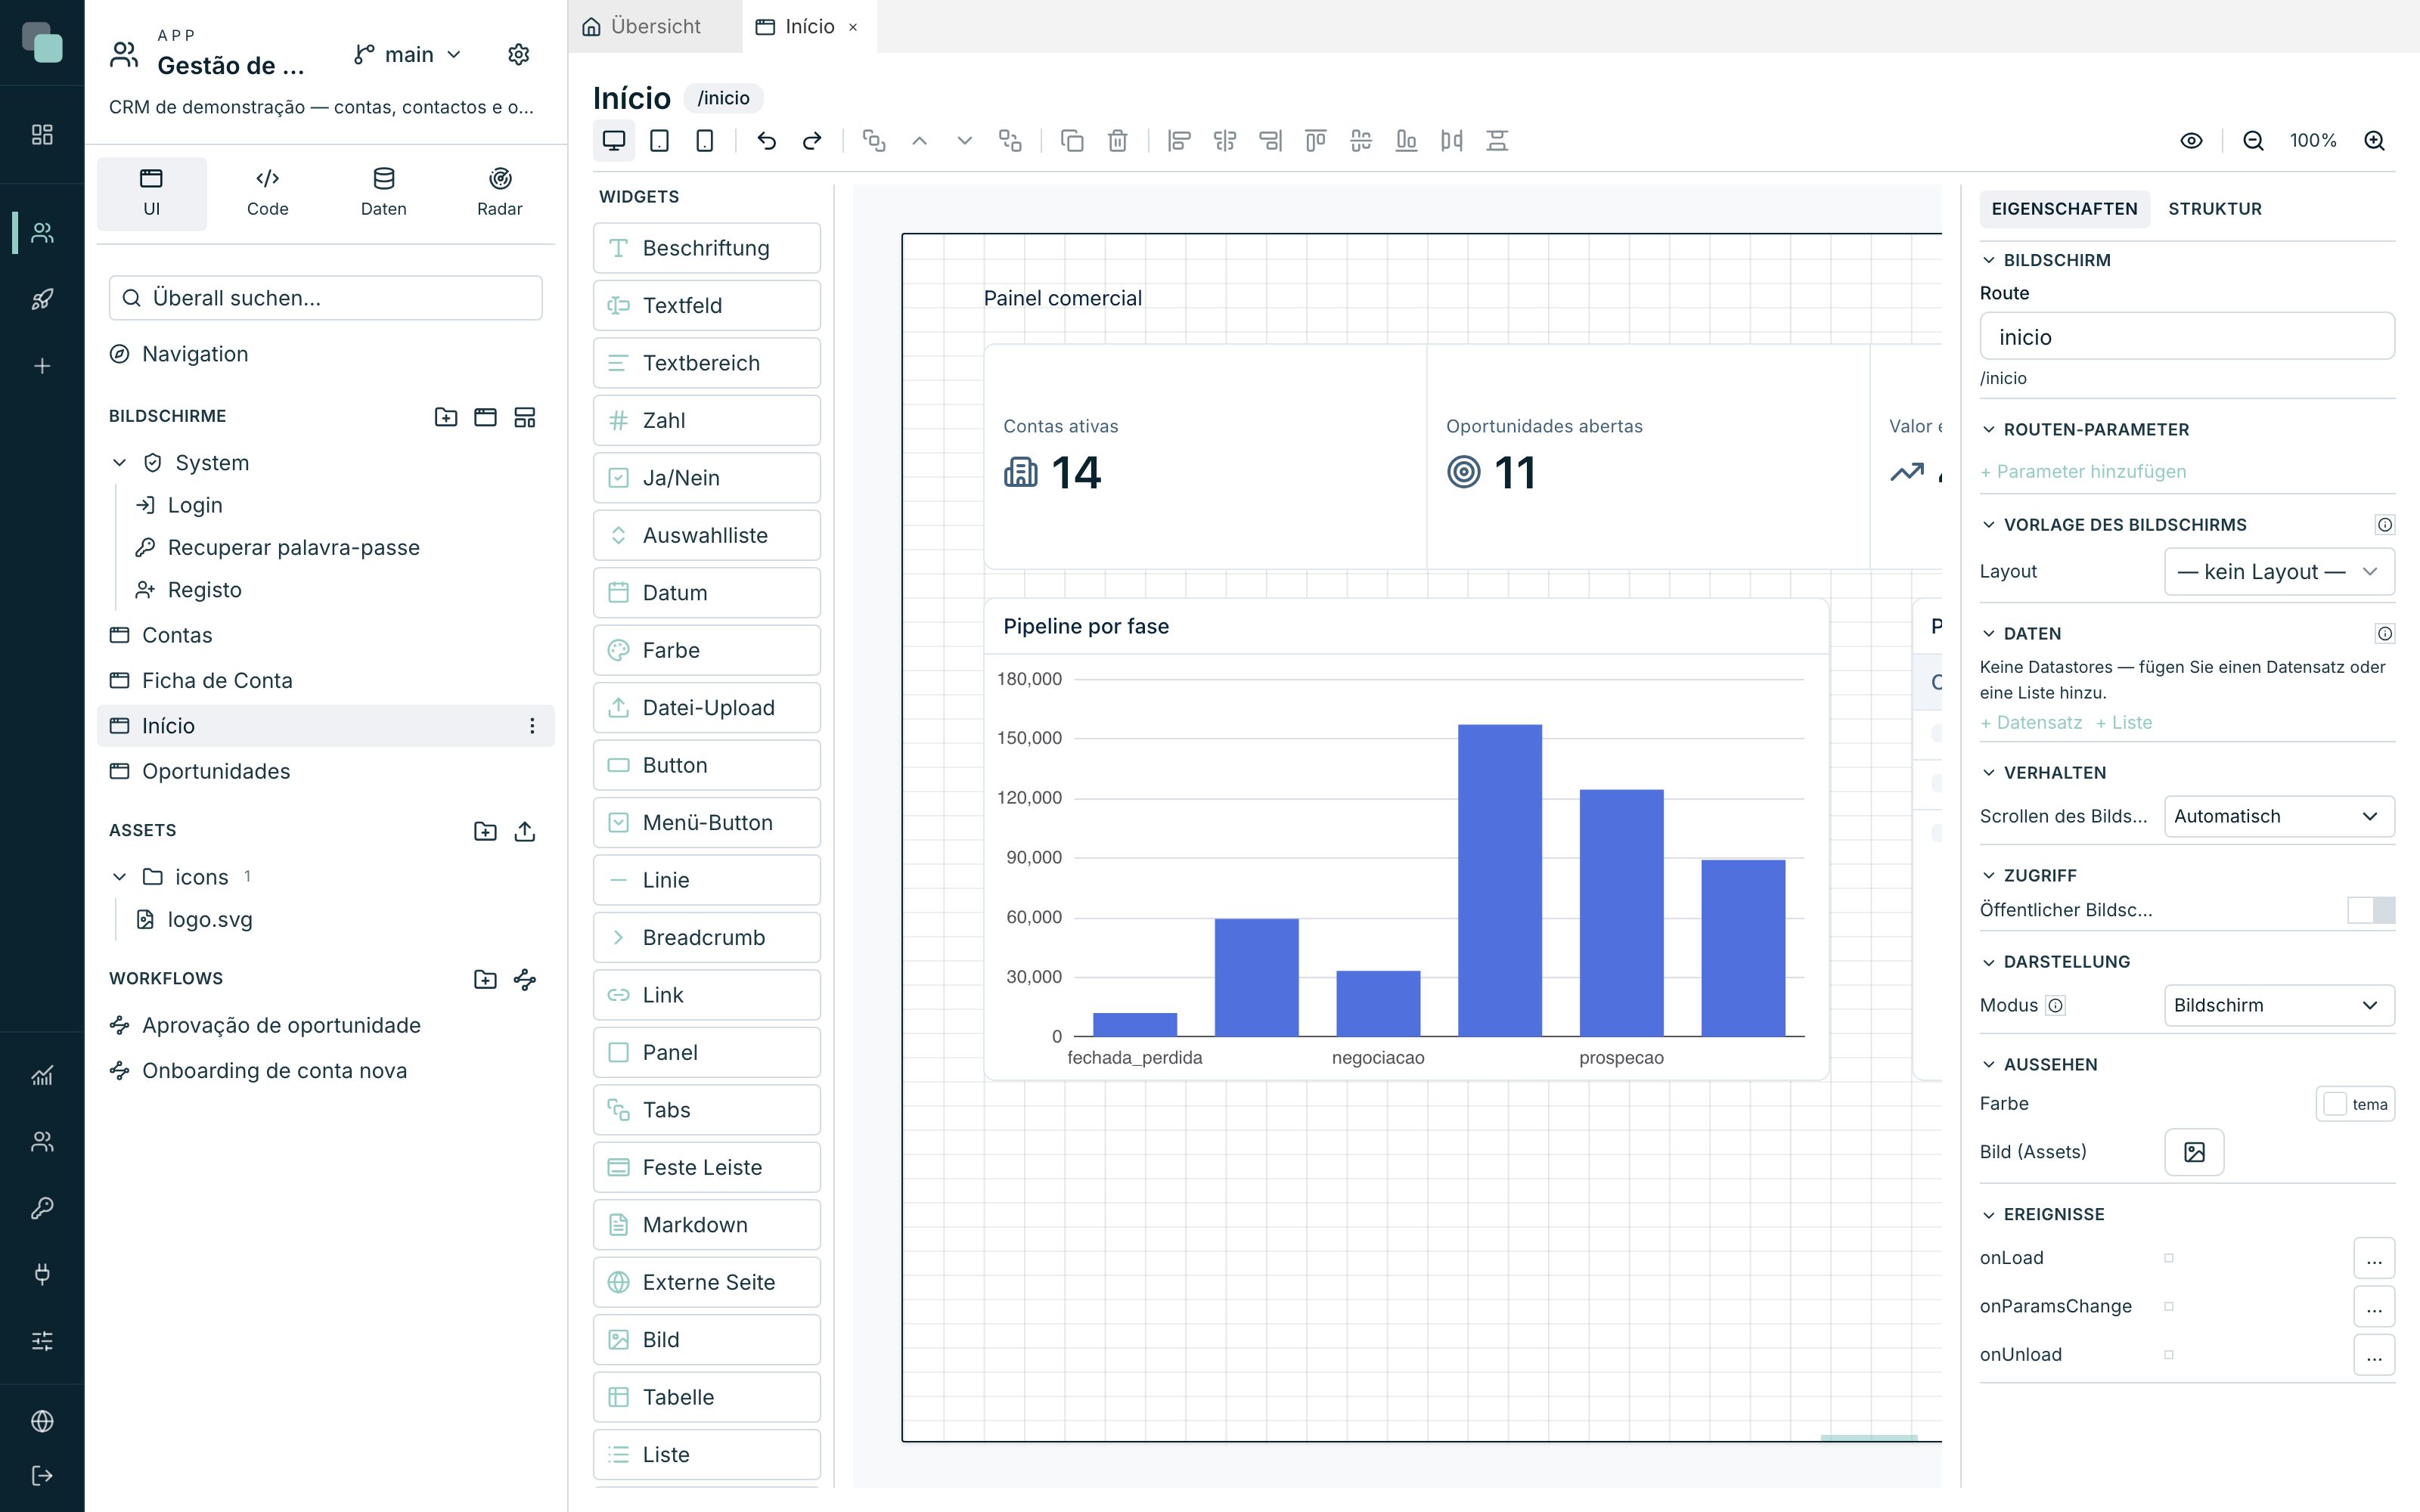Click the undo arrow in the toolbar
This screenshot has height=1512, width=2420.
tap(766, 141)
